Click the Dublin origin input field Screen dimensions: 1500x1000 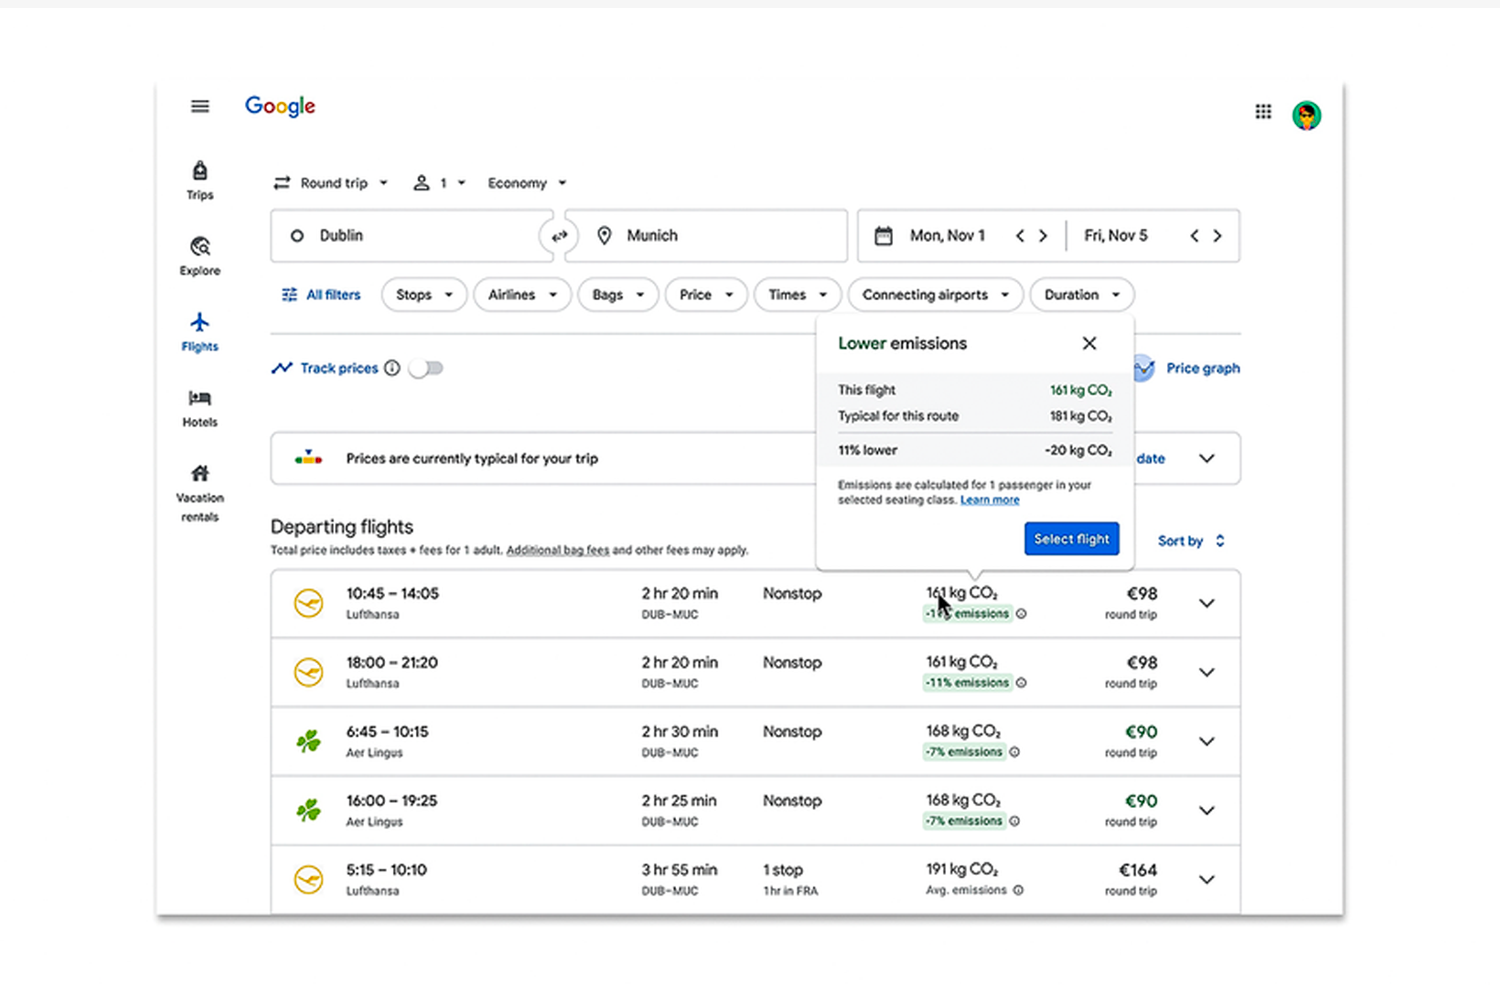point(410,236)
